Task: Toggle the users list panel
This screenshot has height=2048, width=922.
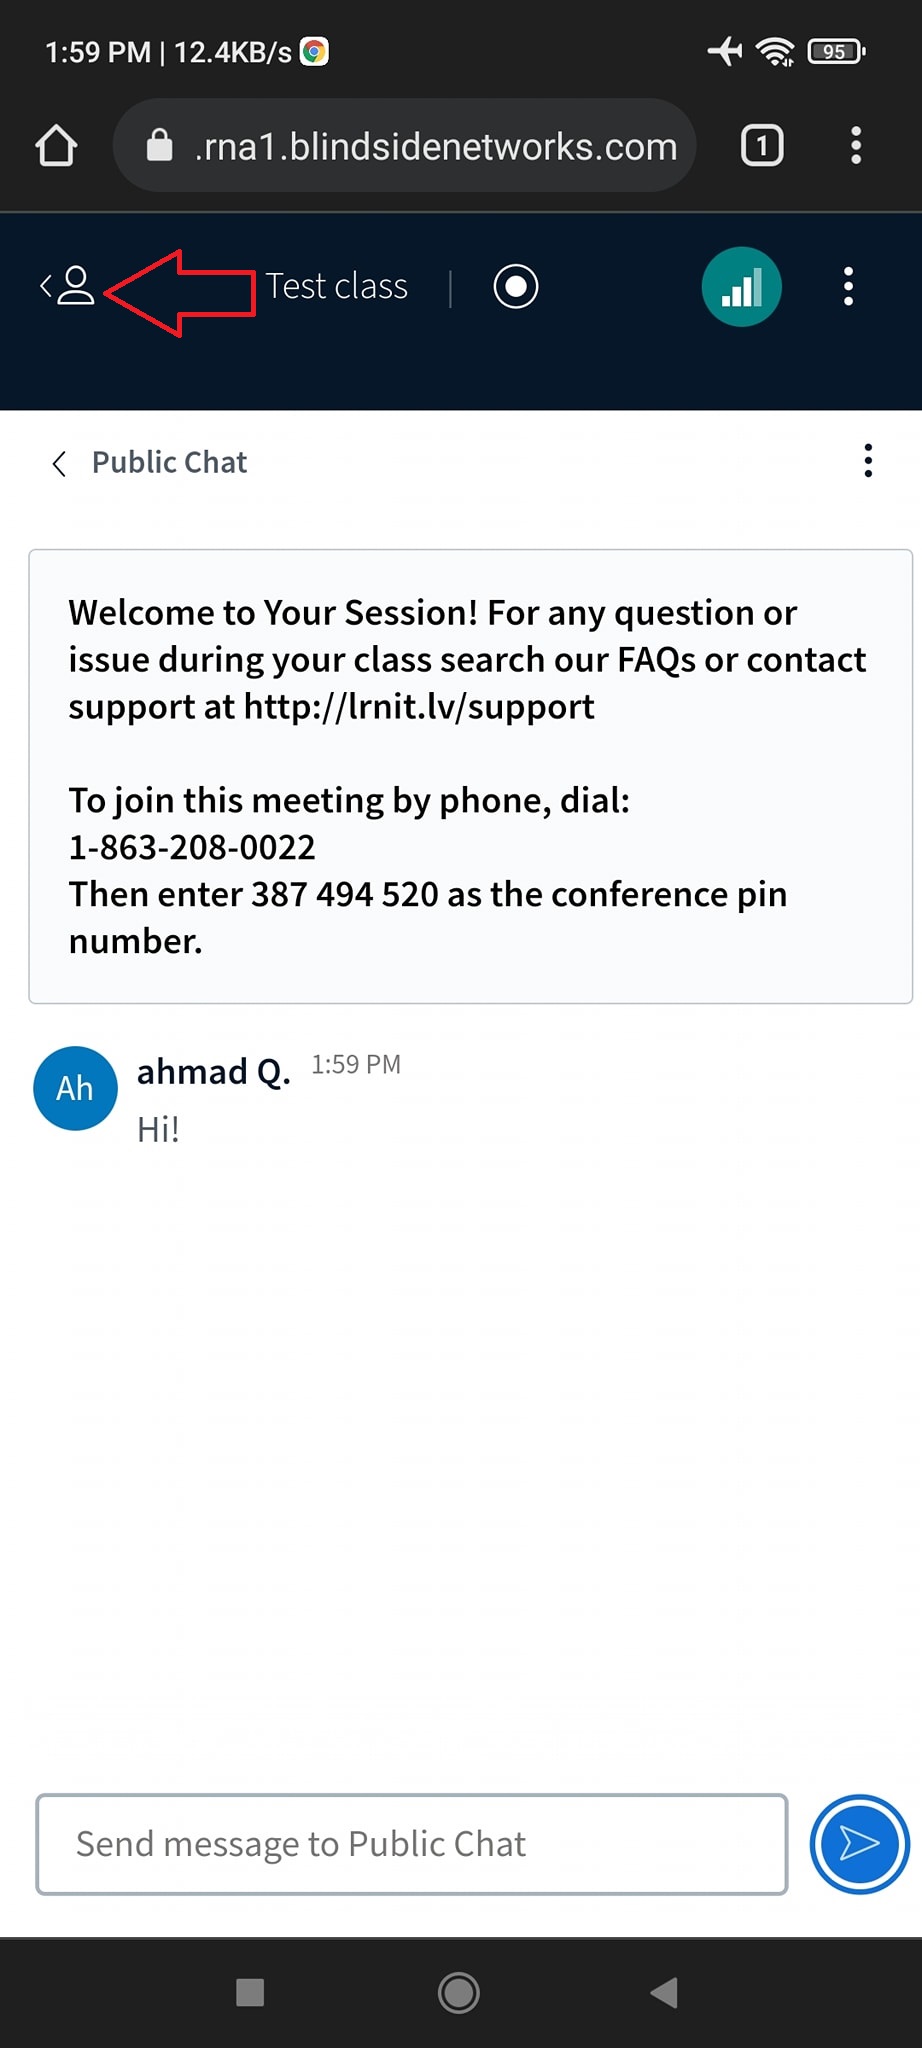Action: (x=68, y=286)
